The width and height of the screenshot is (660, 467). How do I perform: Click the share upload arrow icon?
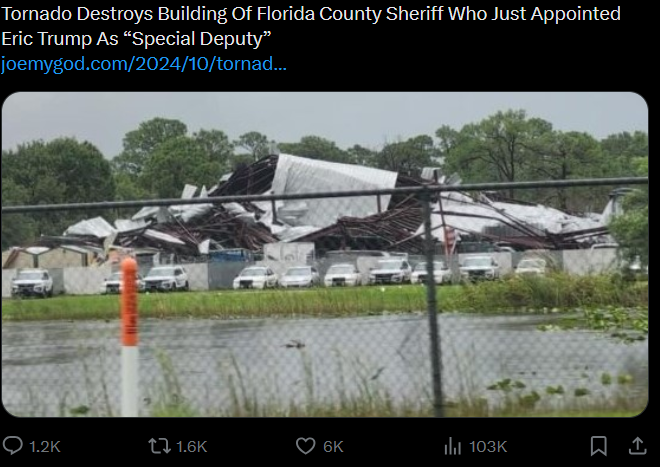(637, 446)
